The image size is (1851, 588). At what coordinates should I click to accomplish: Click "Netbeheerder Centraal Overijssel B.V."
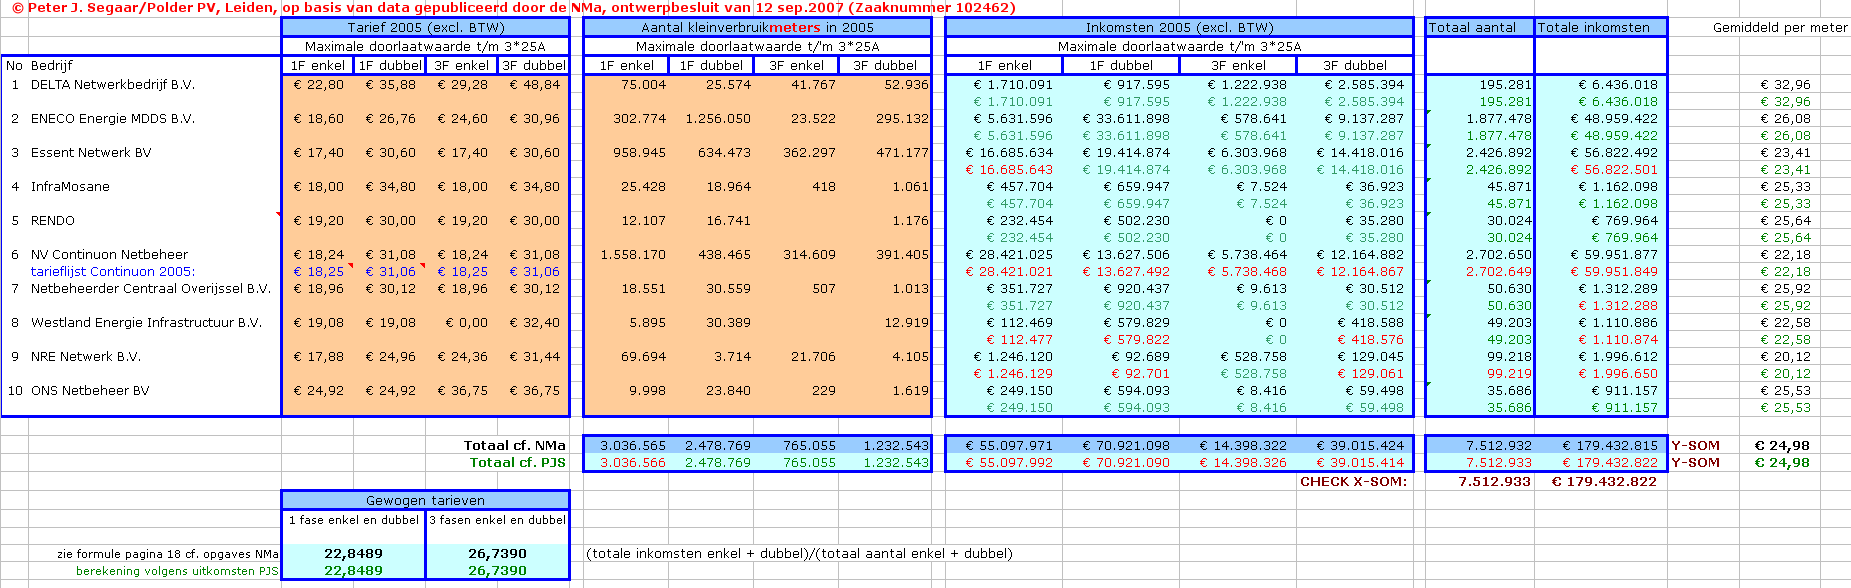[x=151, y=289]
